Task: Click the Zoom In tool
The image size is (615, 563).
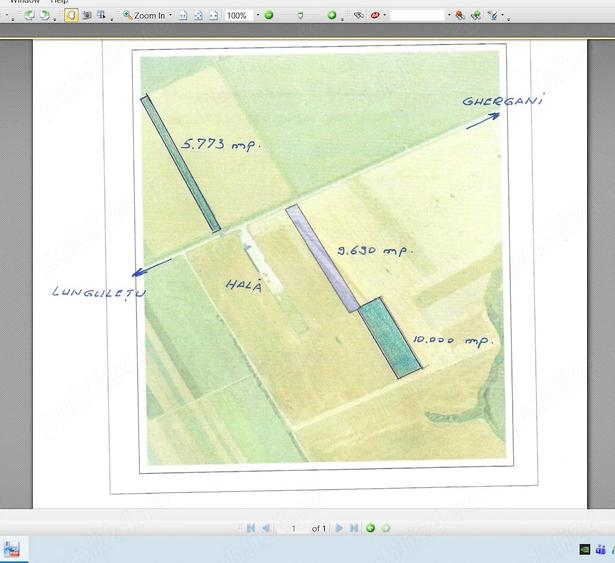Action: tap(144, 16)
